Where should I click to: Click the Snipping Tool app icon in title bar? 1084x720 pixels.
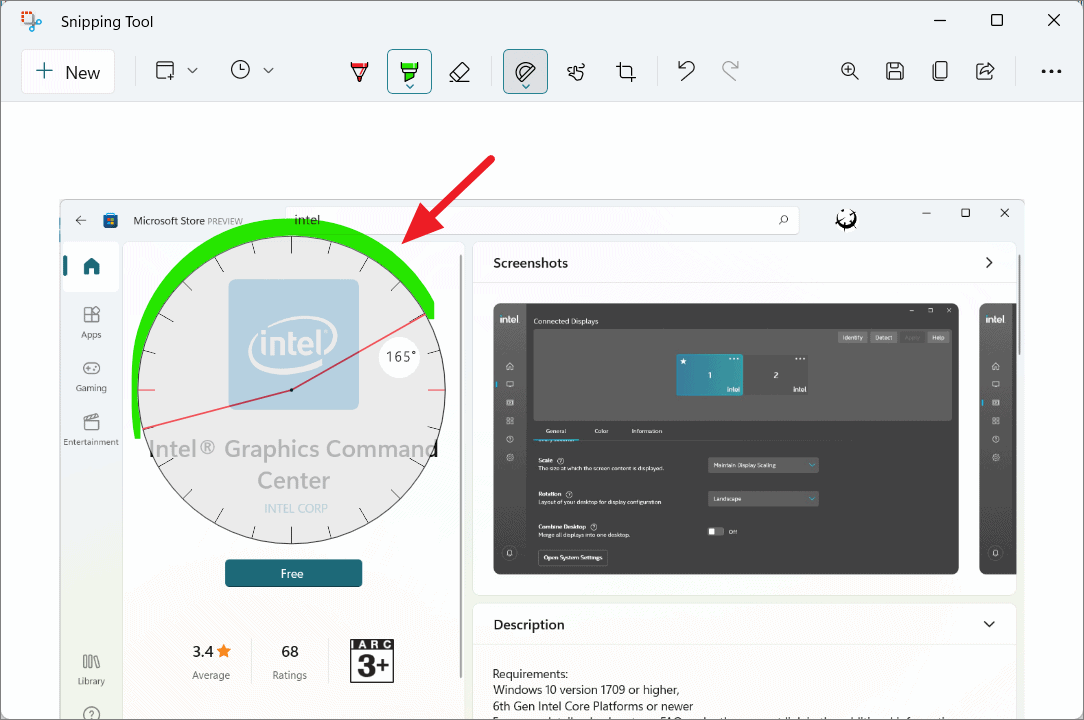coord(30,21)
